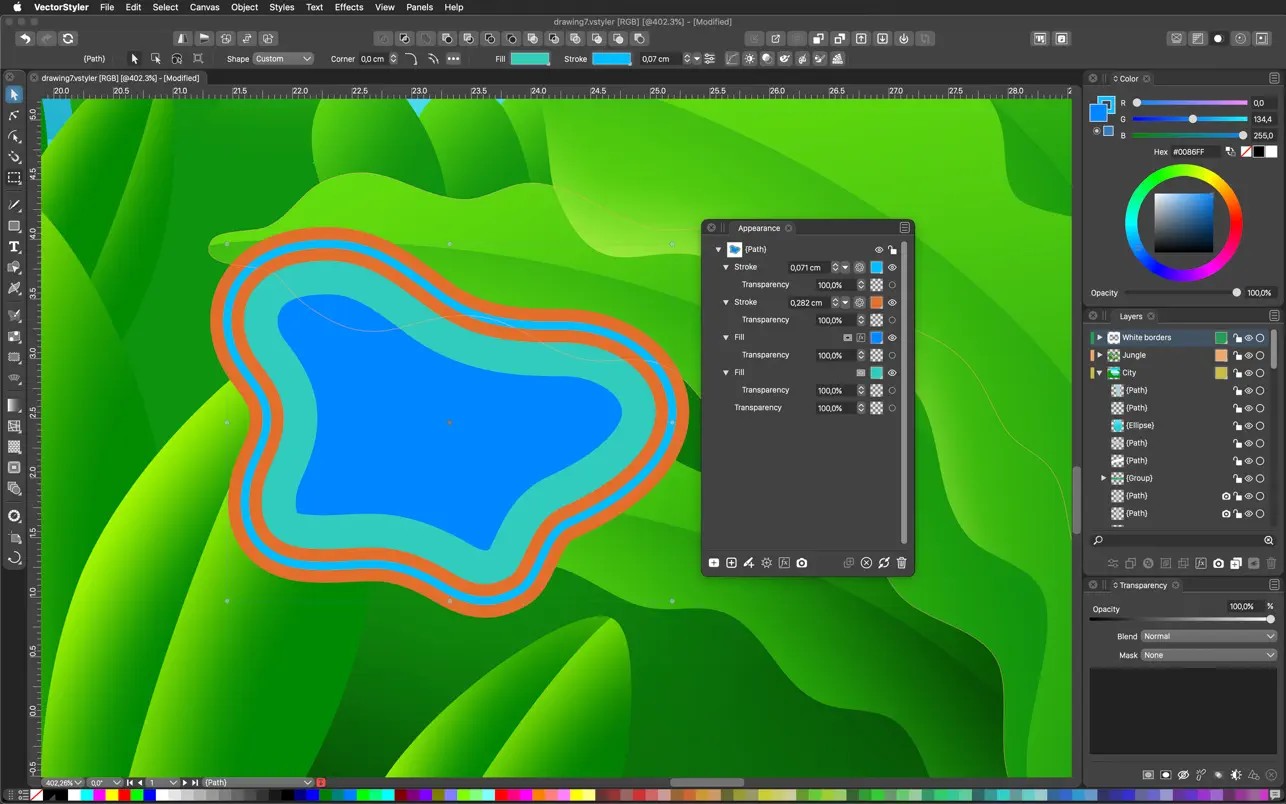Click the Corner radius input field

[373, 59]
